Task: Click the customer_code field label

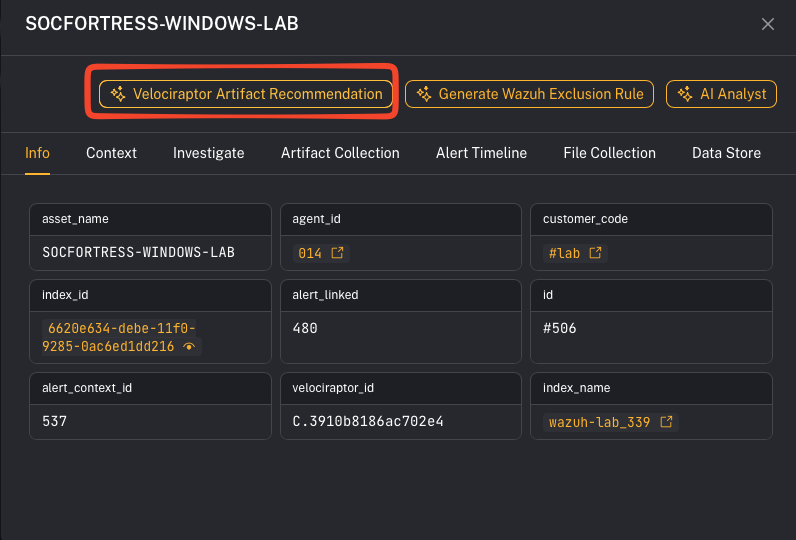Action: [x=585, y=219]
